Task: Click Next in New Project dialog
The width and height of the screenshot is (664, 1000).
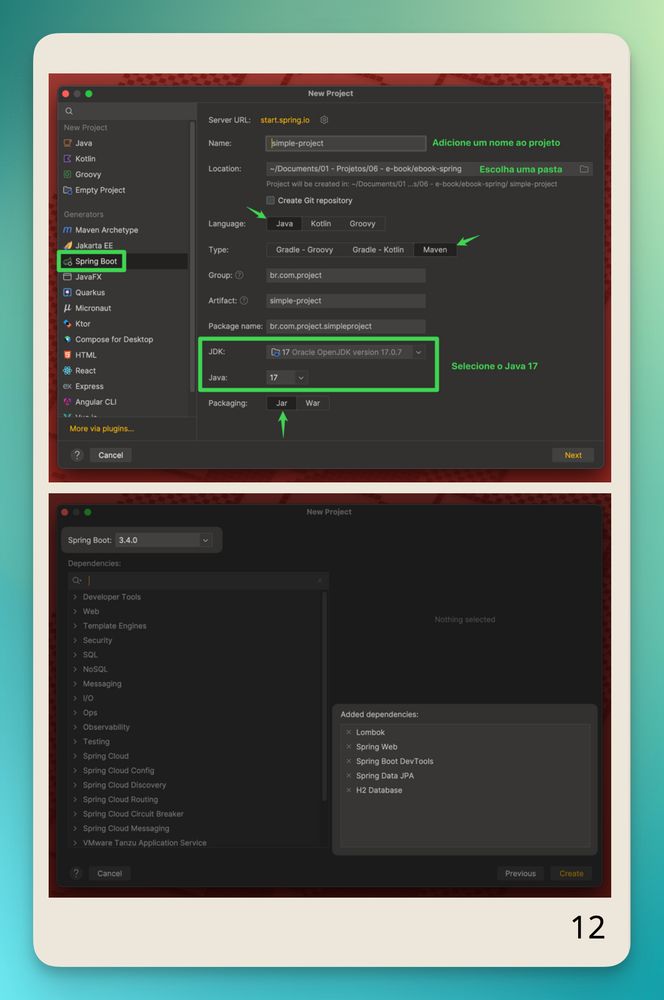Action: point(573,455)
